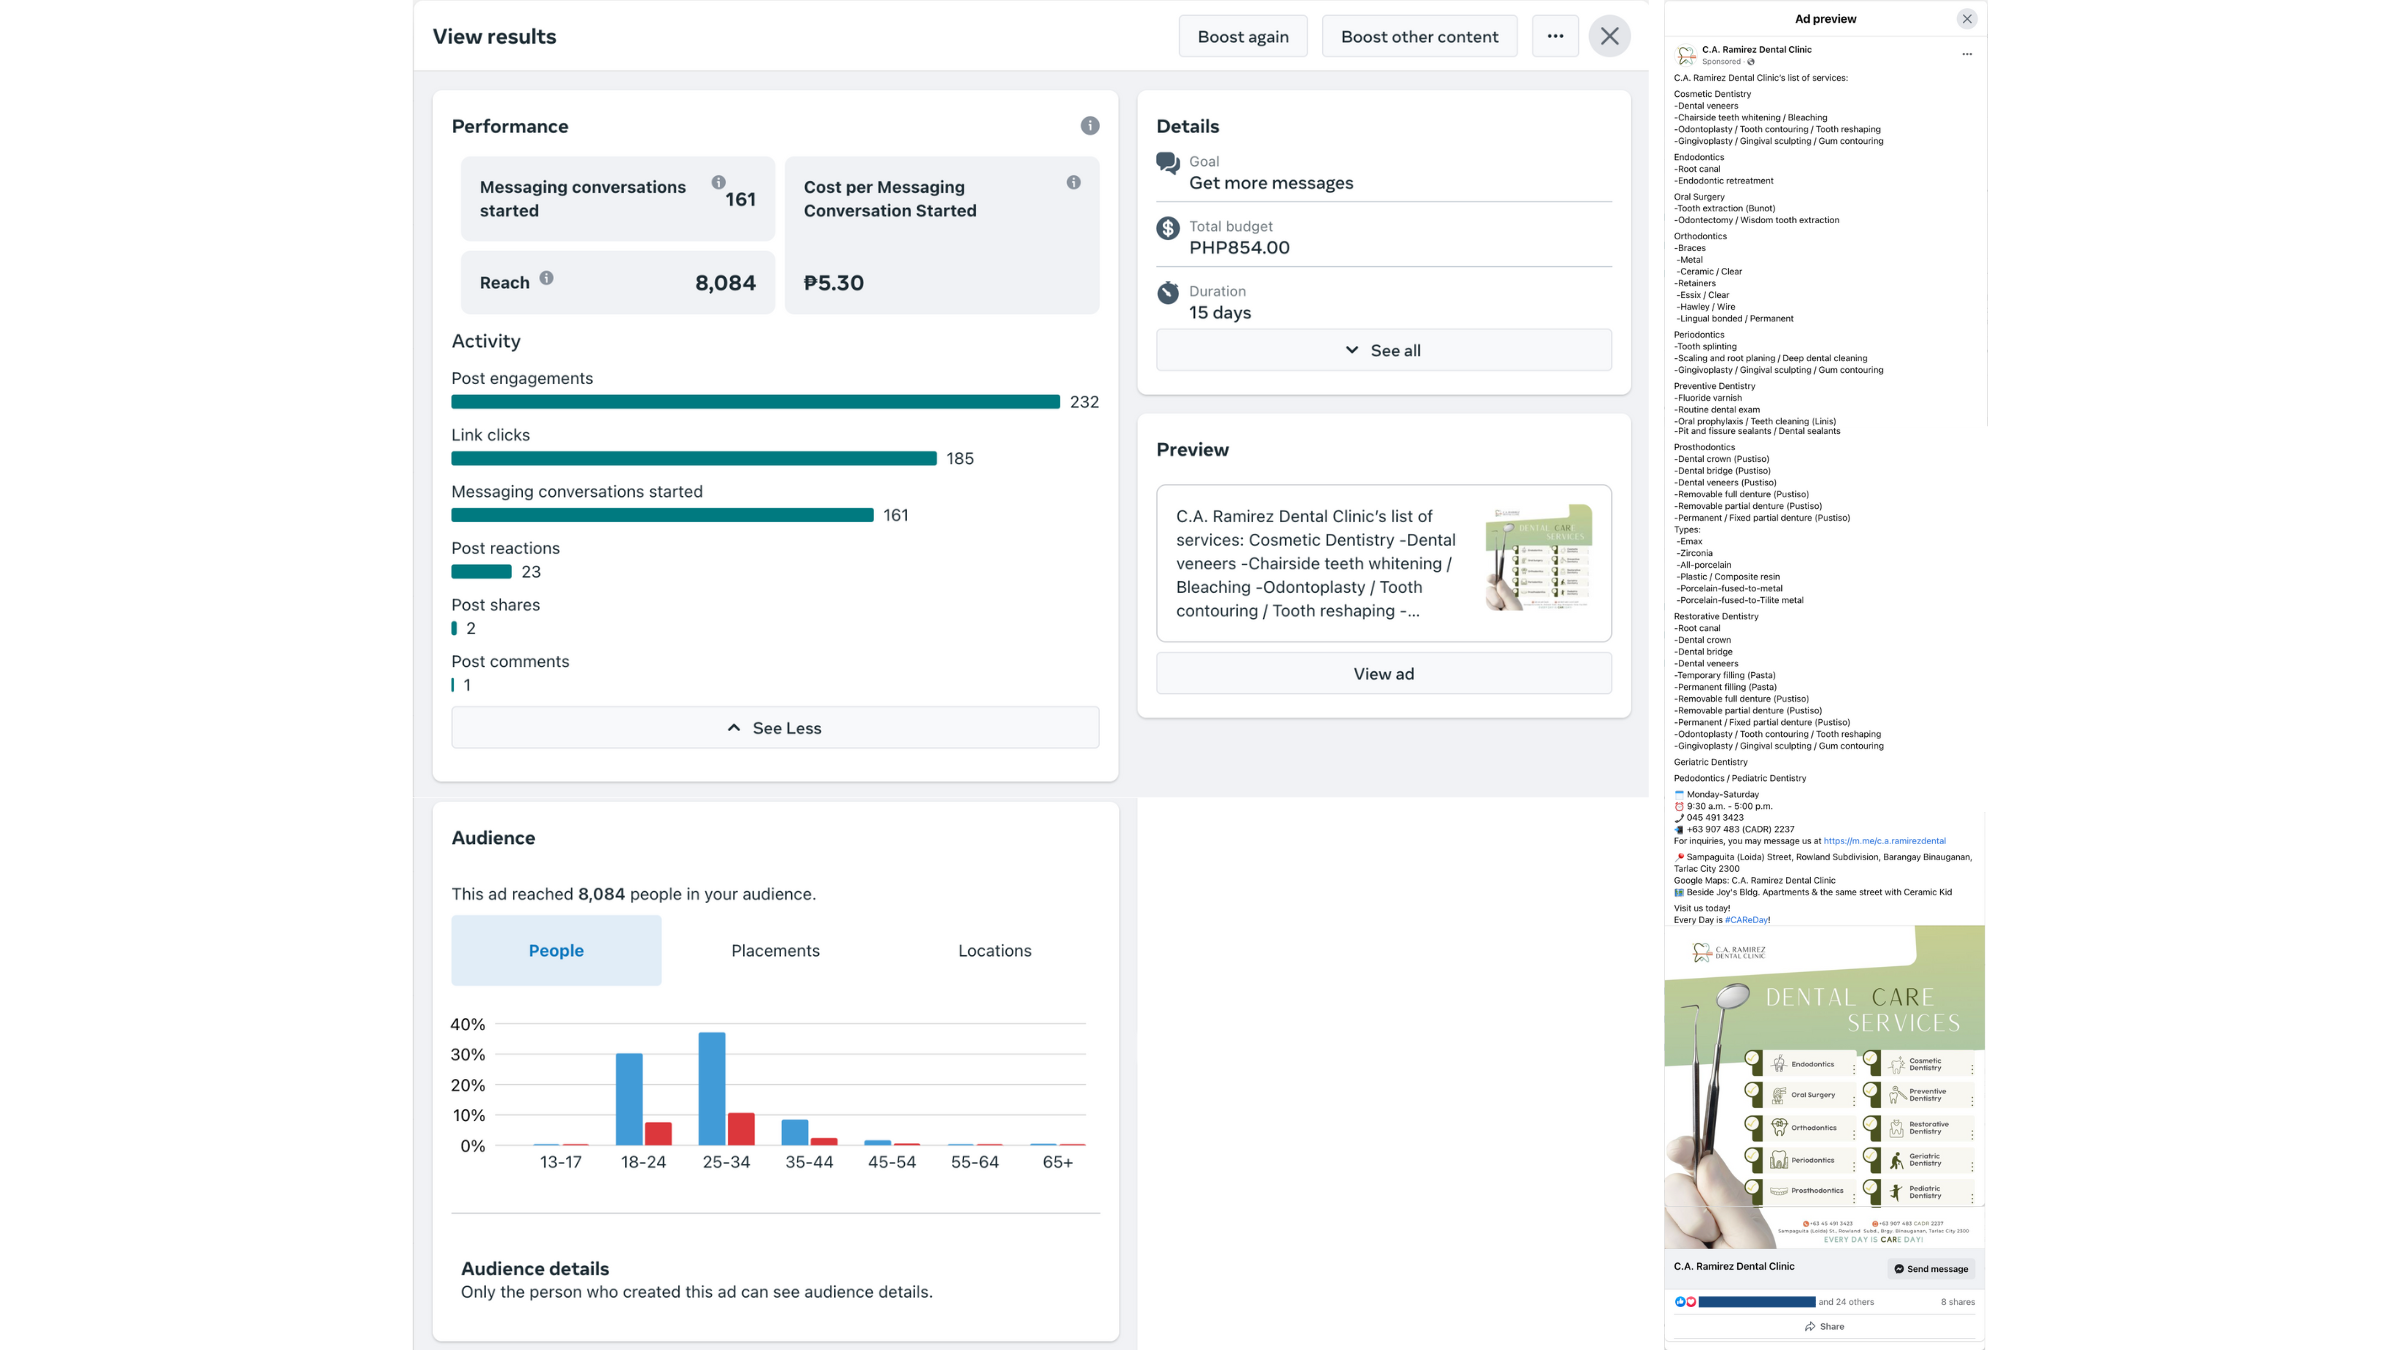Screen dimensions: 2400x1350
Task: Click the Boost again button
Action: (1243, 37)
